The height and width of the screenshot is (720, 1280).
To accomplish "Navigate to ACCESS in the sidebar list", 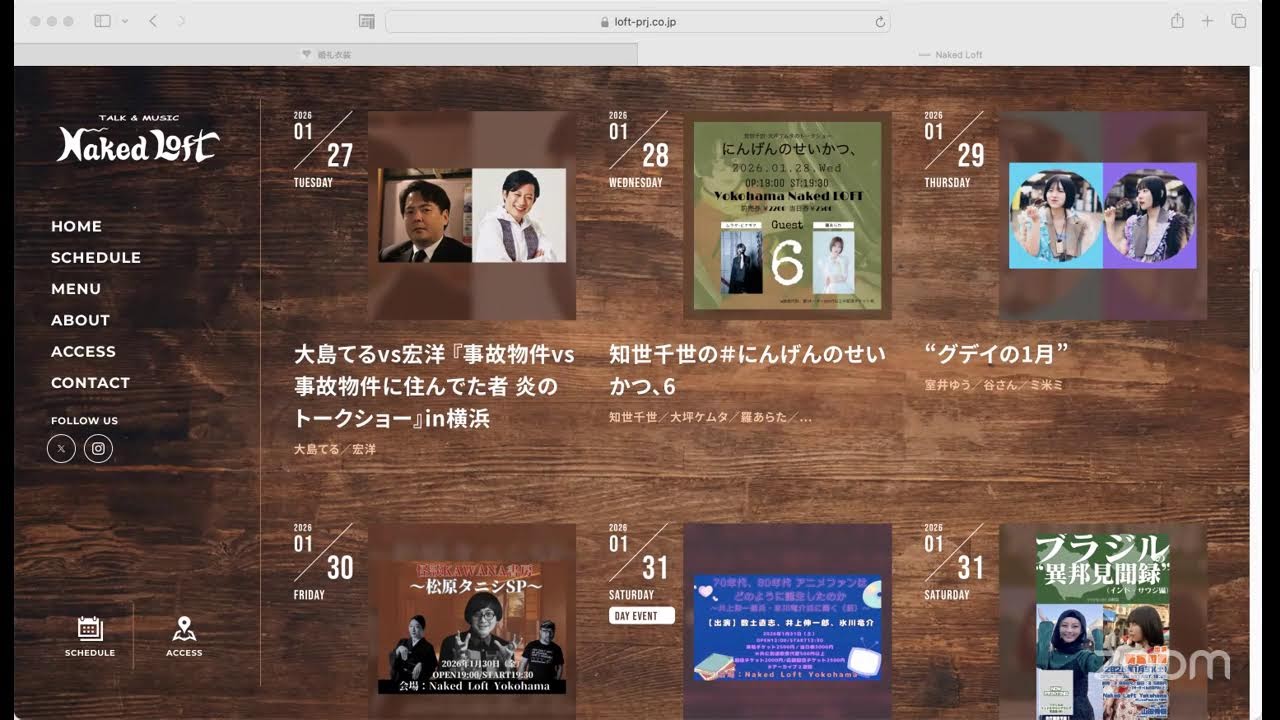I will pyautogui.click(x=83, y=351).
